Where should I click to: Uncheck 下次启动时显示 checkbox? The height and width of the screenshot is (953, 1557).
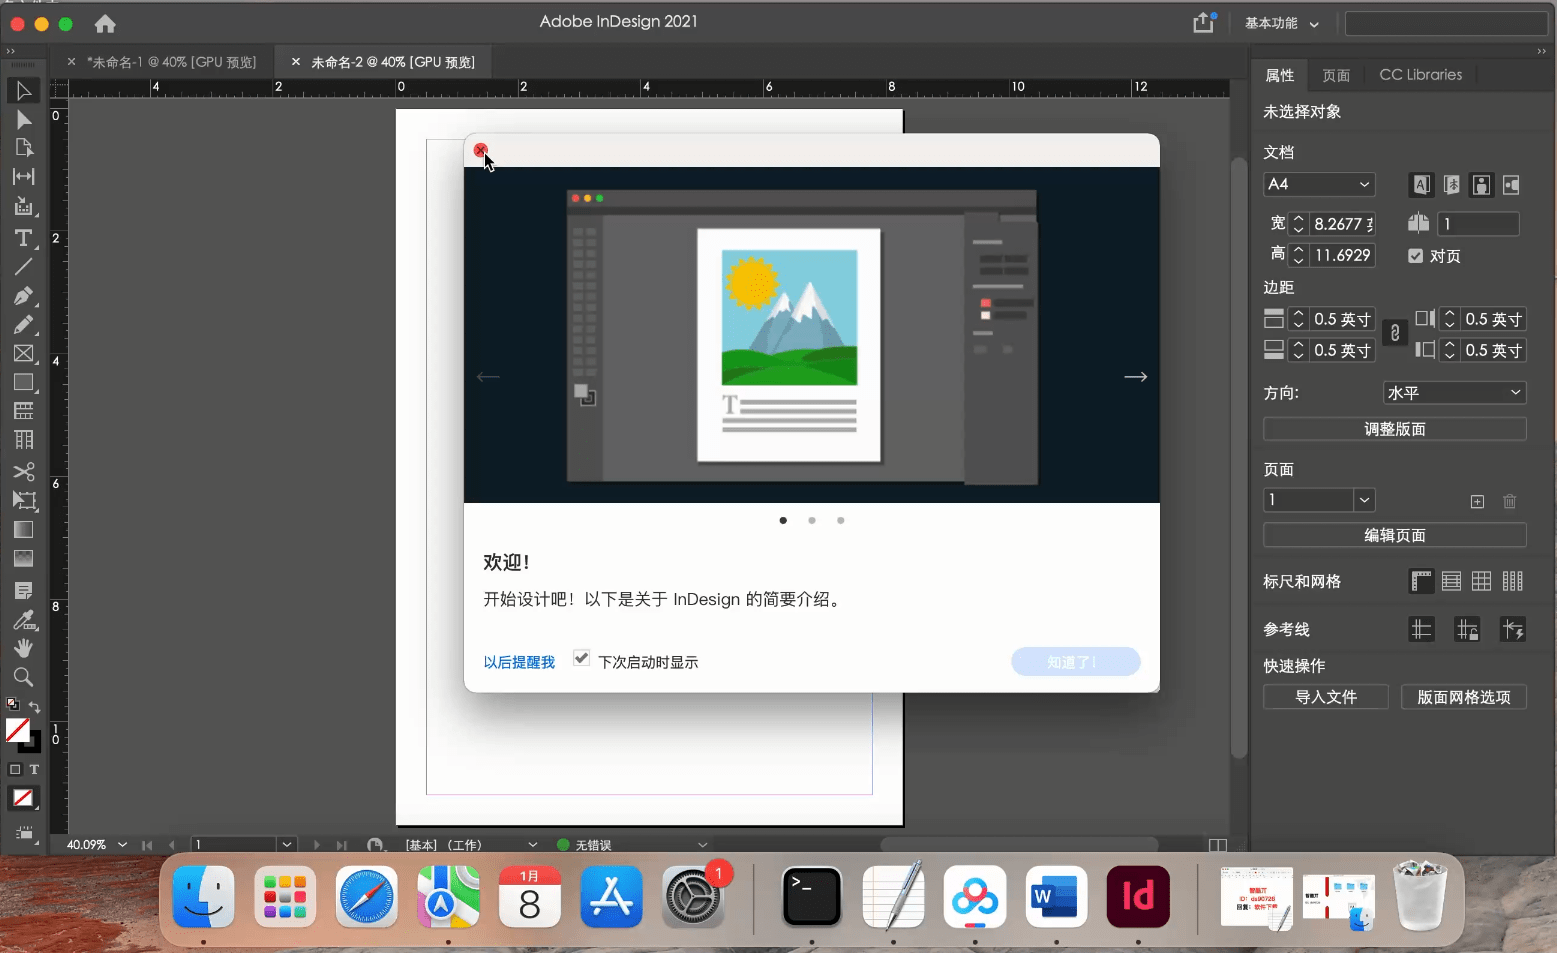(x=581, y=658)
